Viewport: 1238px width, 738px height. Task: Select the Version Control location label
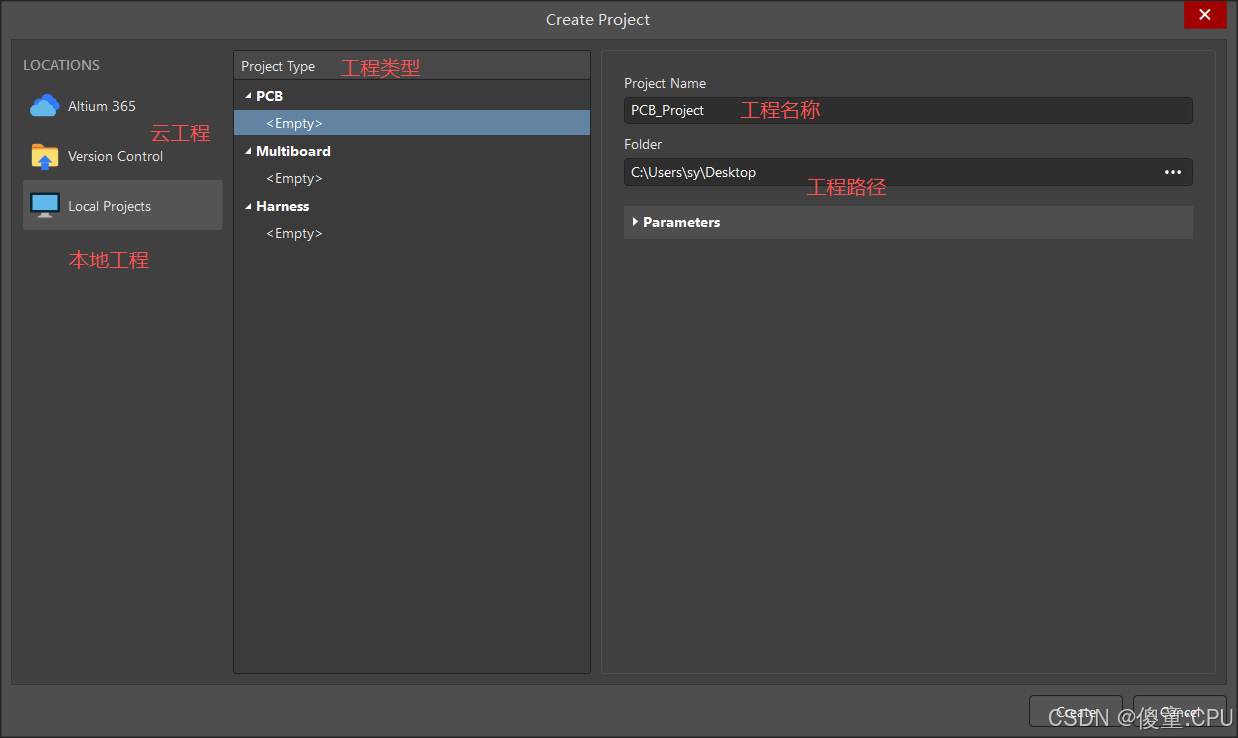(115, 156)
